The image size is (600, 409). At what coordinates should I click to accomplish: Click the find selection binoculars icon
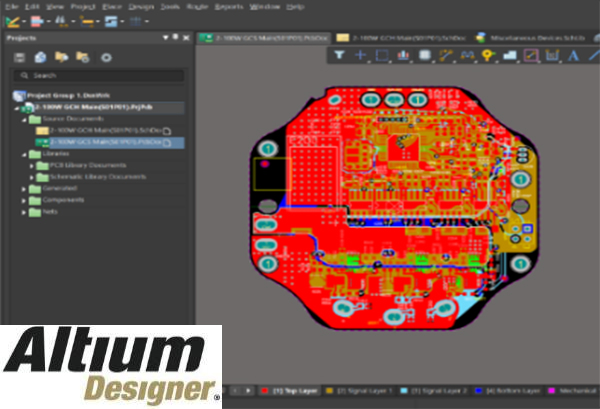(61, 21)
